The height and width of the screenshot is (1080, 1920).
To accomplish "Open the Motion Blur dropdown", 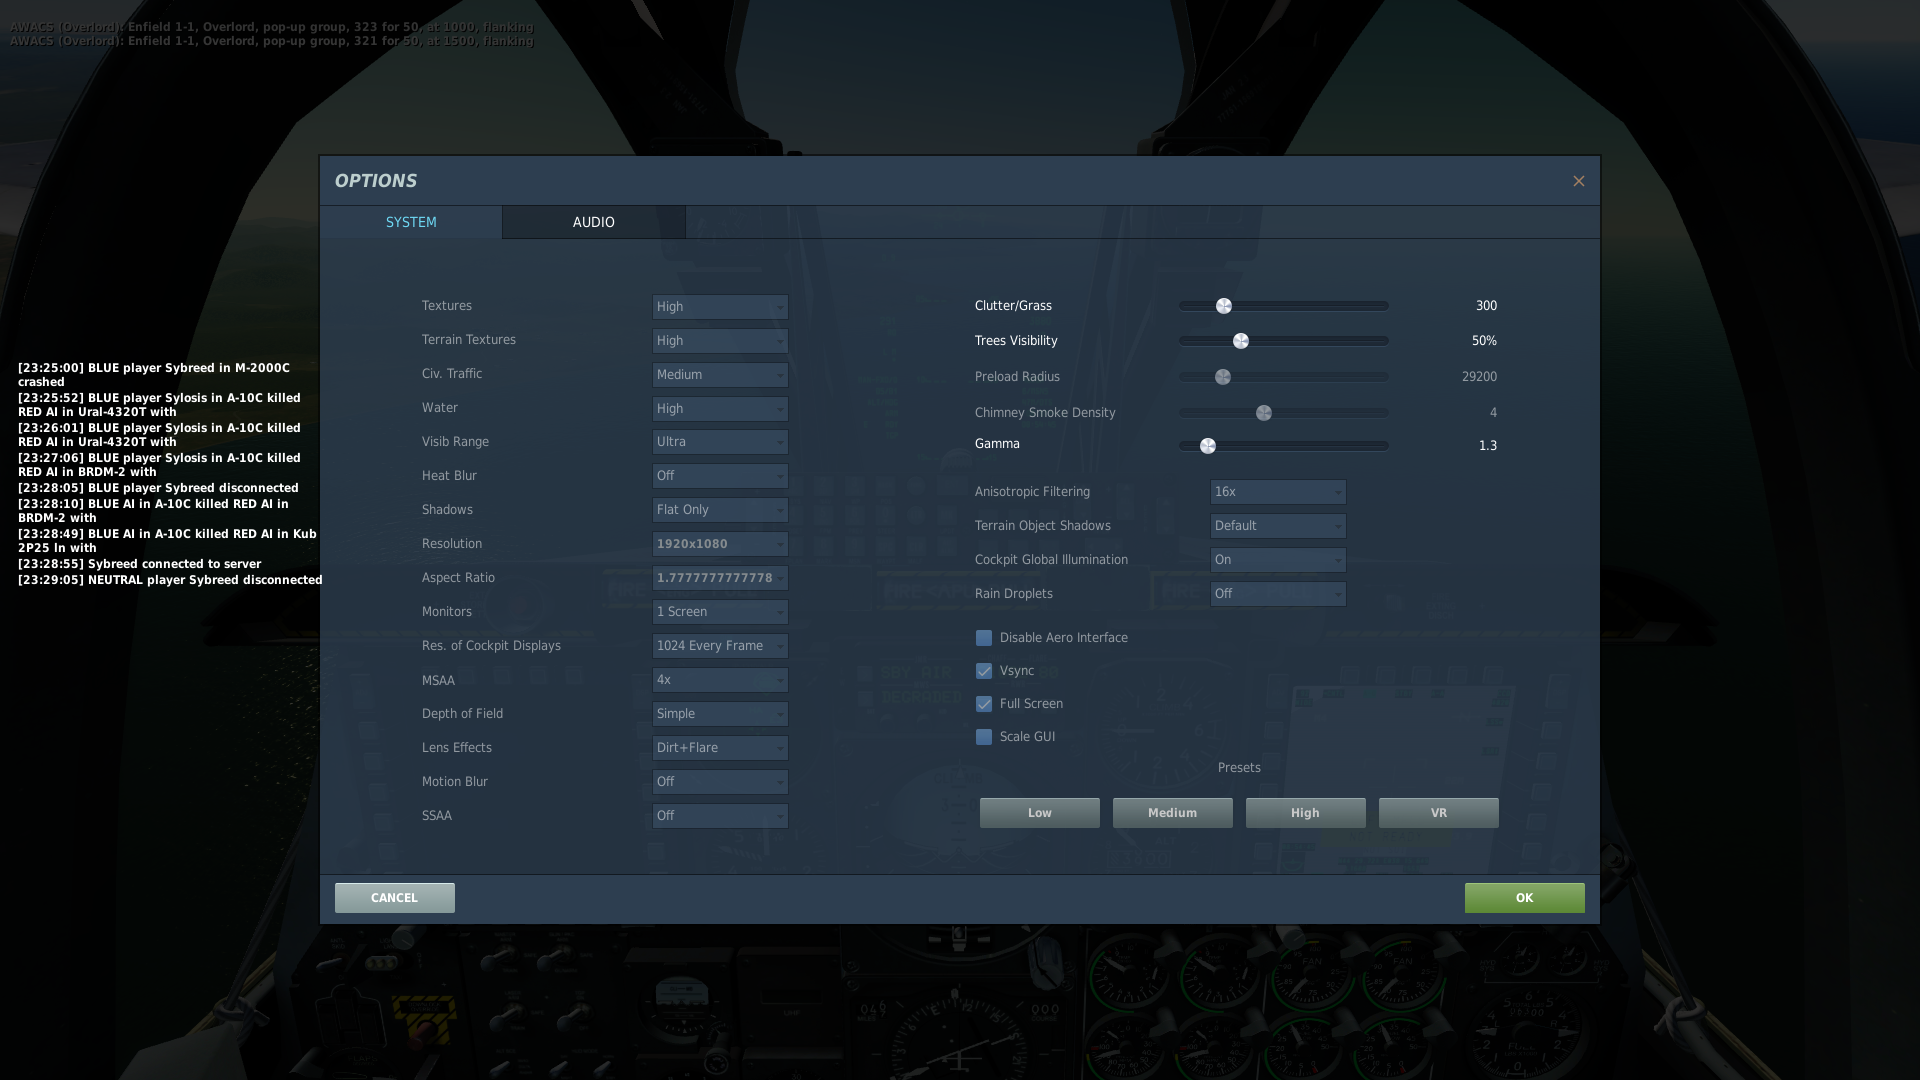I will coord(720,782).
